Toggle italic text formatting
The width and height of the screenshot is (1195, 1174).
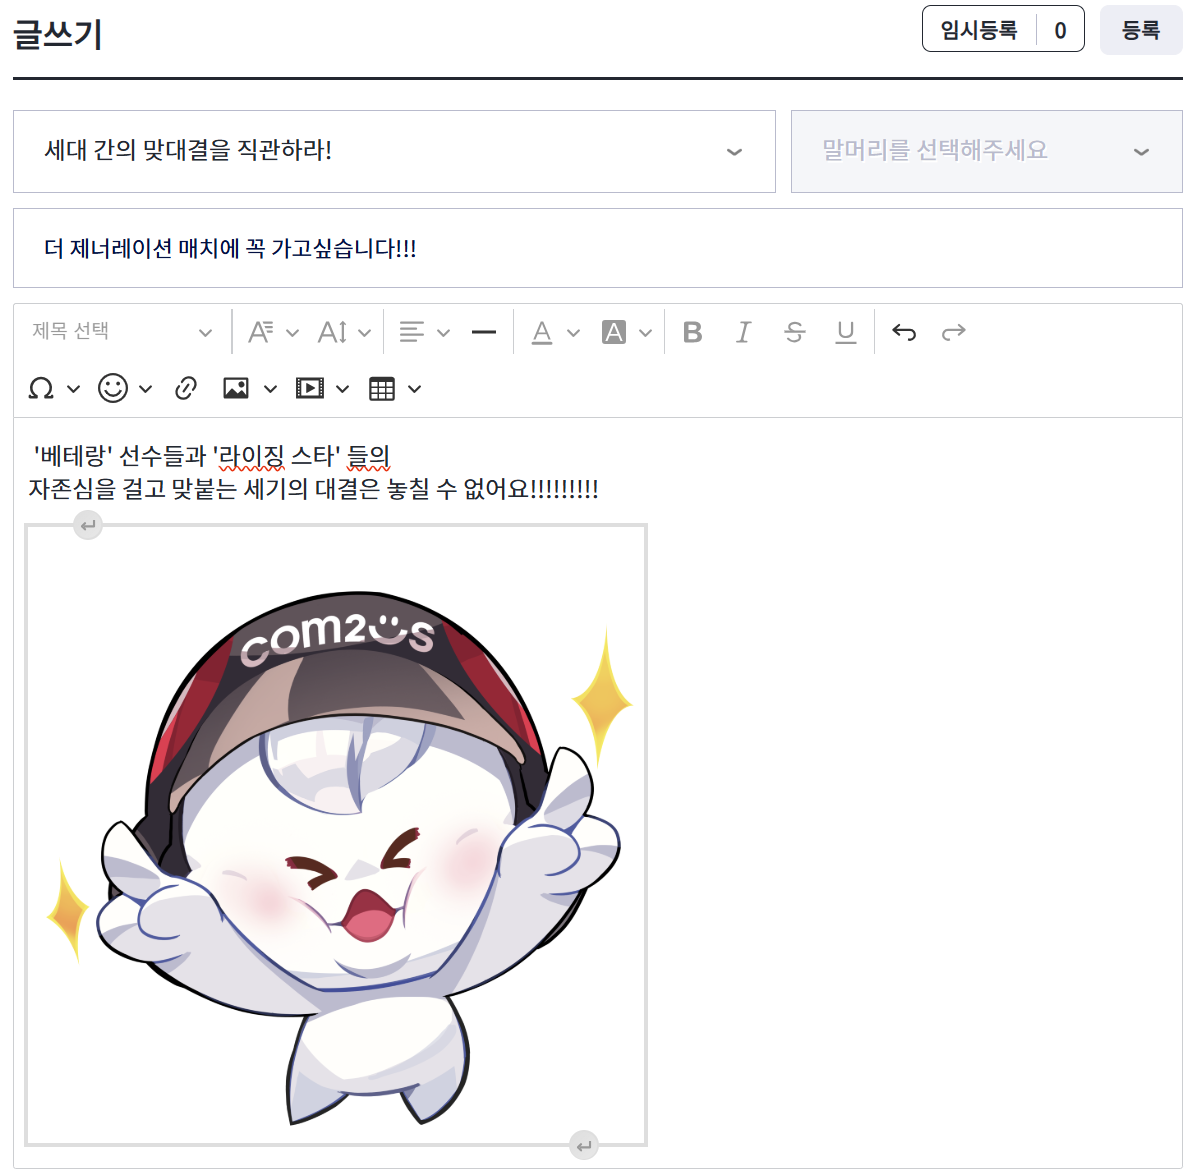point(743,332)
